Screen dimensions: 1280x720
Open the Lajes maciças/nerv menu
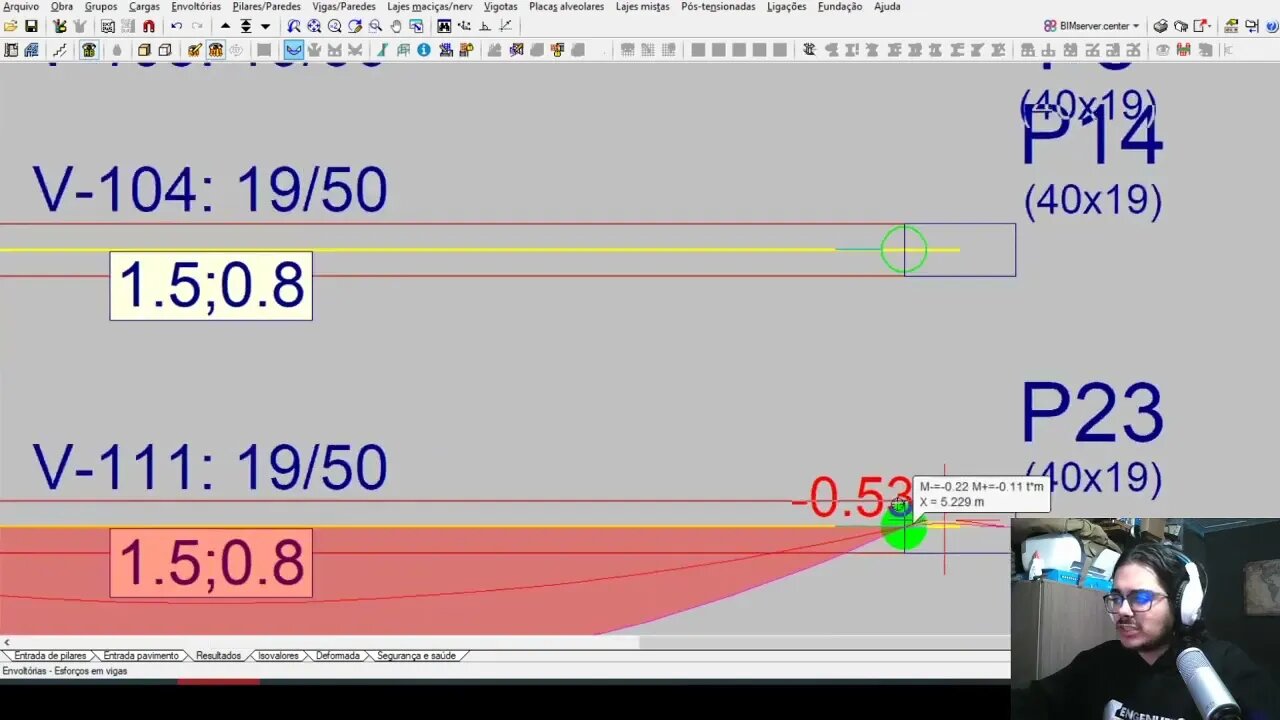[x=430, y=6]
